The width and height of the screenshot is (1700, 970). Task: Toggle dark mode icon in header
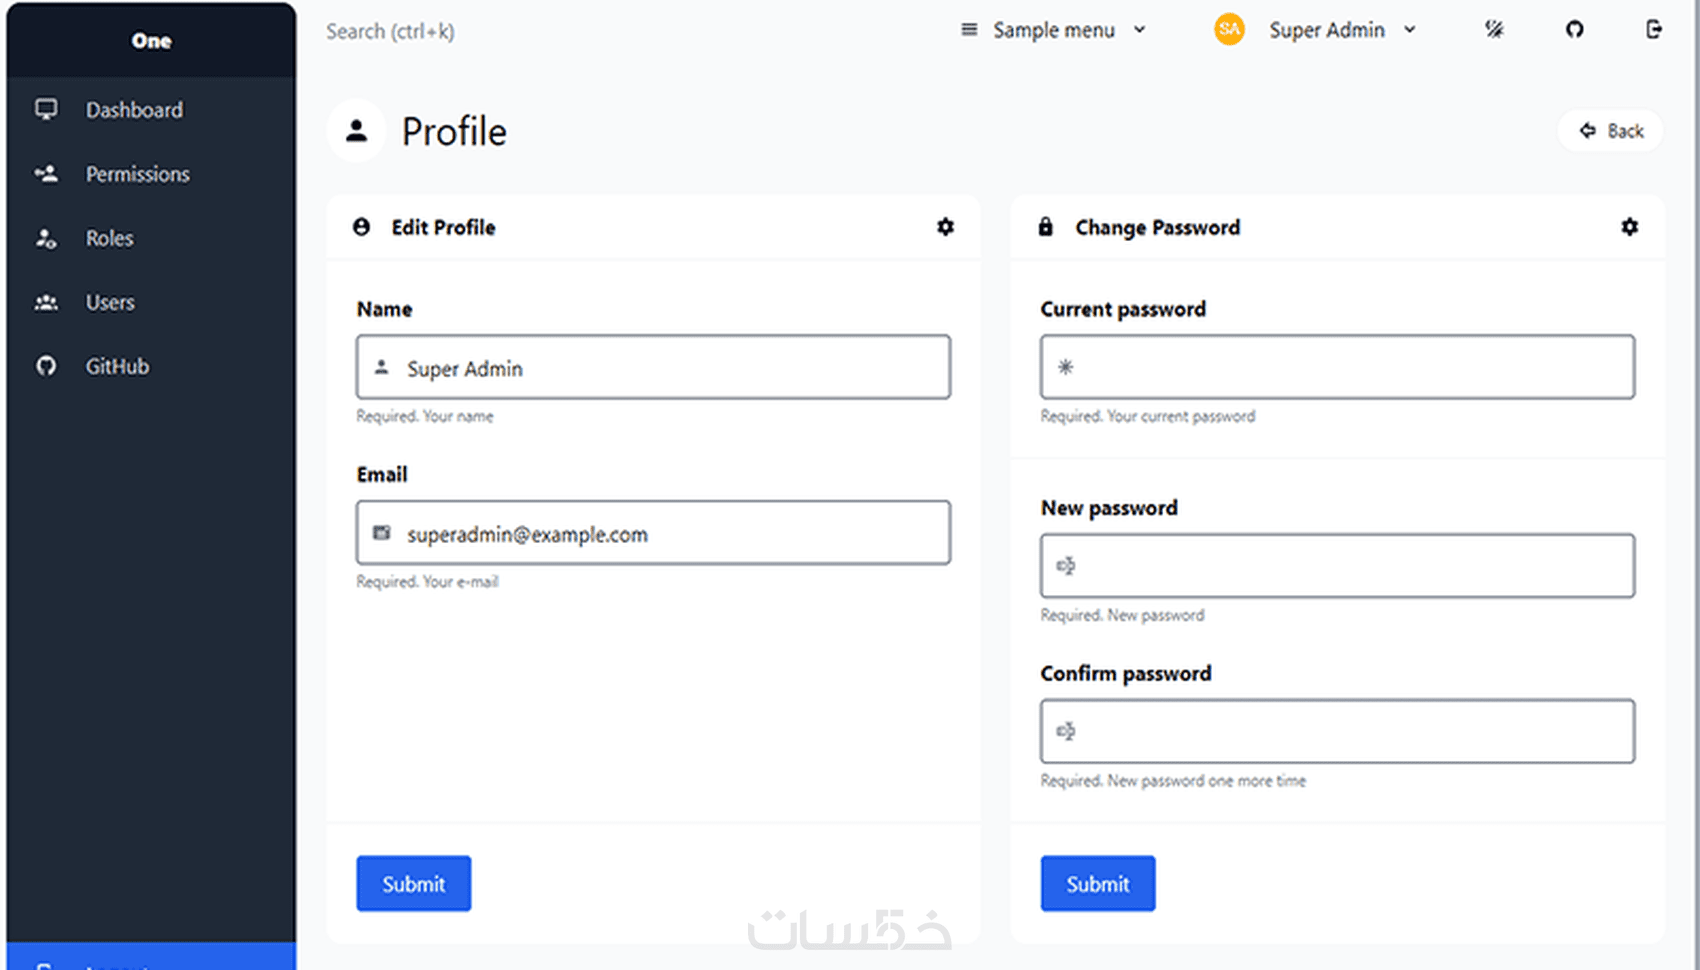pos(1494,29)
